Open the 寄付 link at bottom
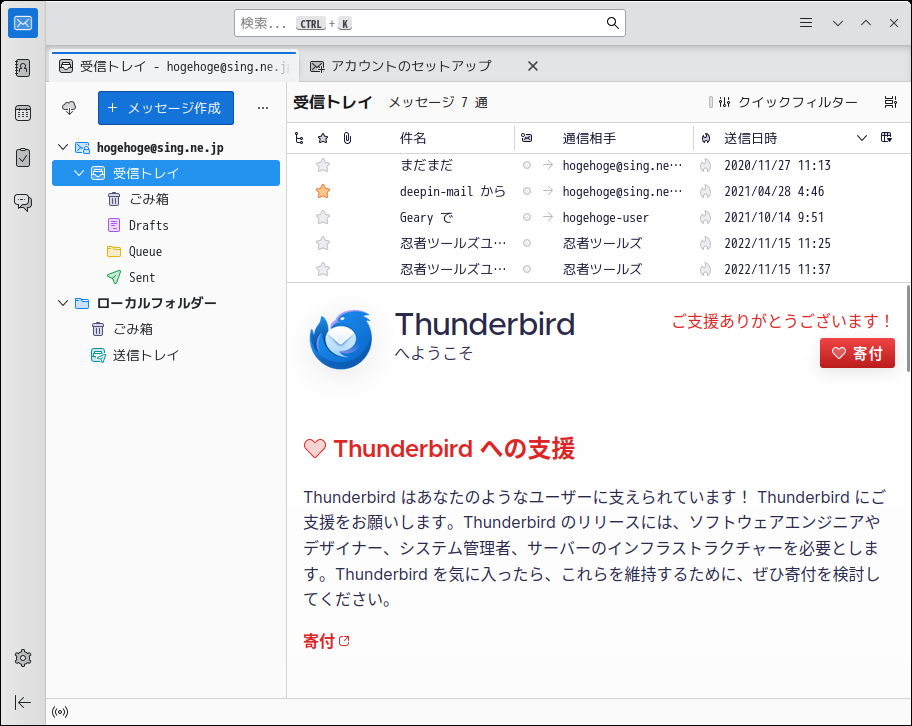912x726 pixels. [326, 641]
